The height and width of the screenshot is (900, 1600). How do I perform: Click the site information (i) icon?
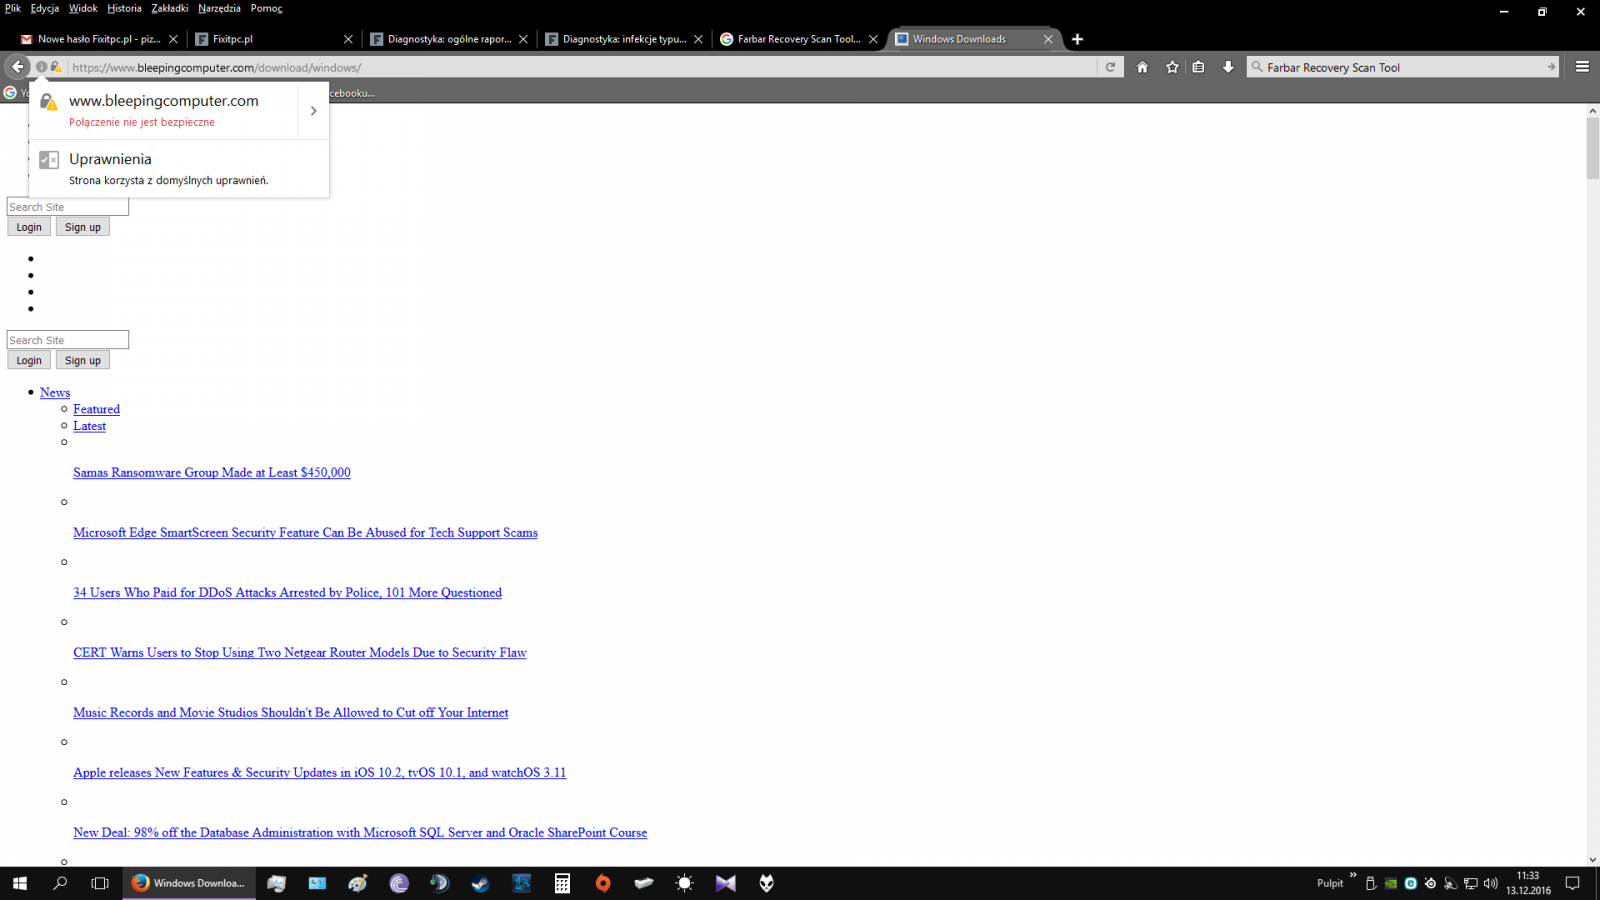42,67
